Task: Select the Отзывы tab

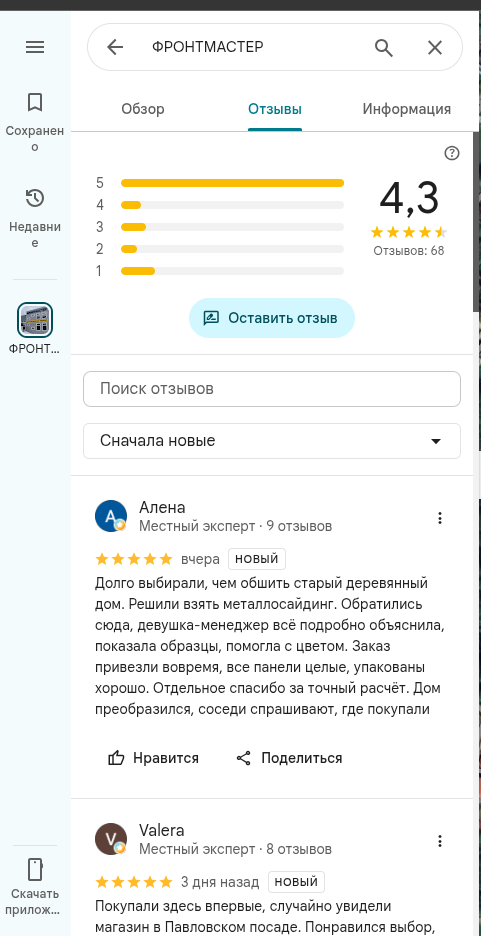Action: point(275,109)
